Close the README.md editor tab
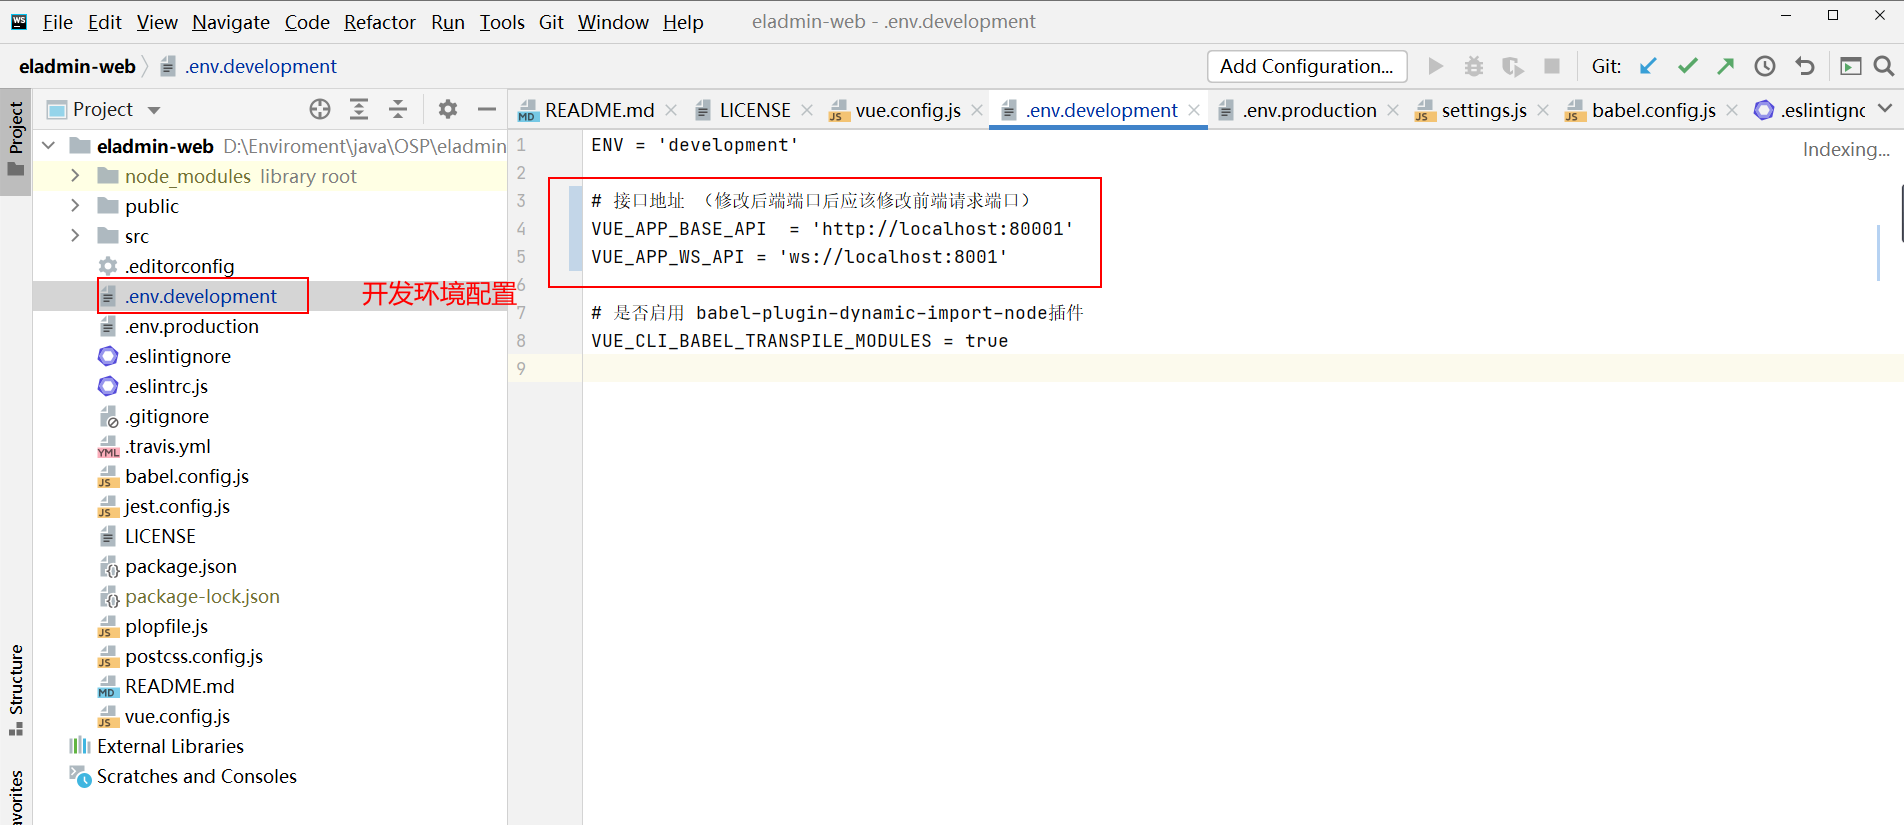 (671, 110)
